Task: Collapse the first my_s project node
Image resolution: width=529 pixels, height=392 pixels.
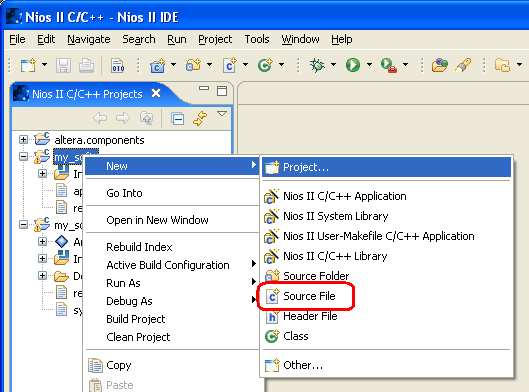Action: (x=23, y=156)
